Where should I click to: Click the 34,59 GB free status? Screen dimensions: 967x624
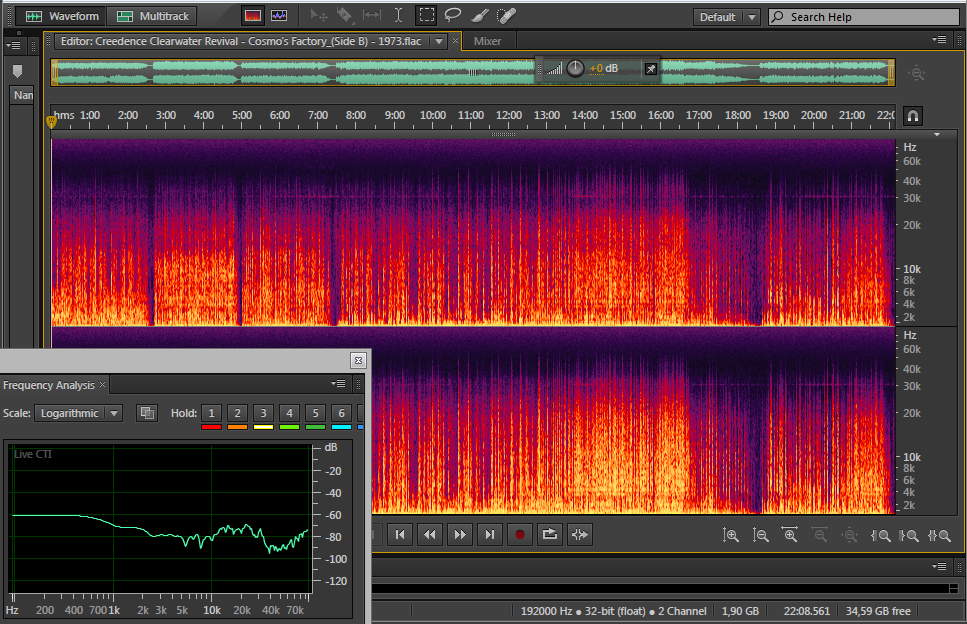[x=878, y=611]
